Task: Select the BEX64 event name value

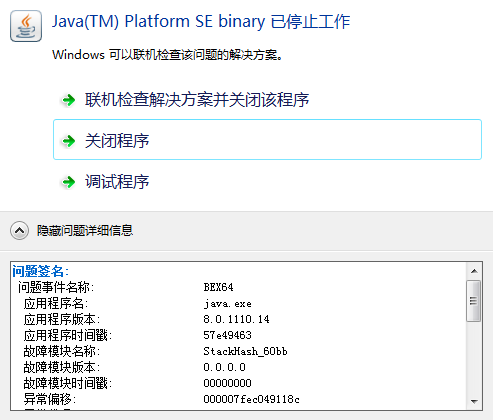Action: 218,287
